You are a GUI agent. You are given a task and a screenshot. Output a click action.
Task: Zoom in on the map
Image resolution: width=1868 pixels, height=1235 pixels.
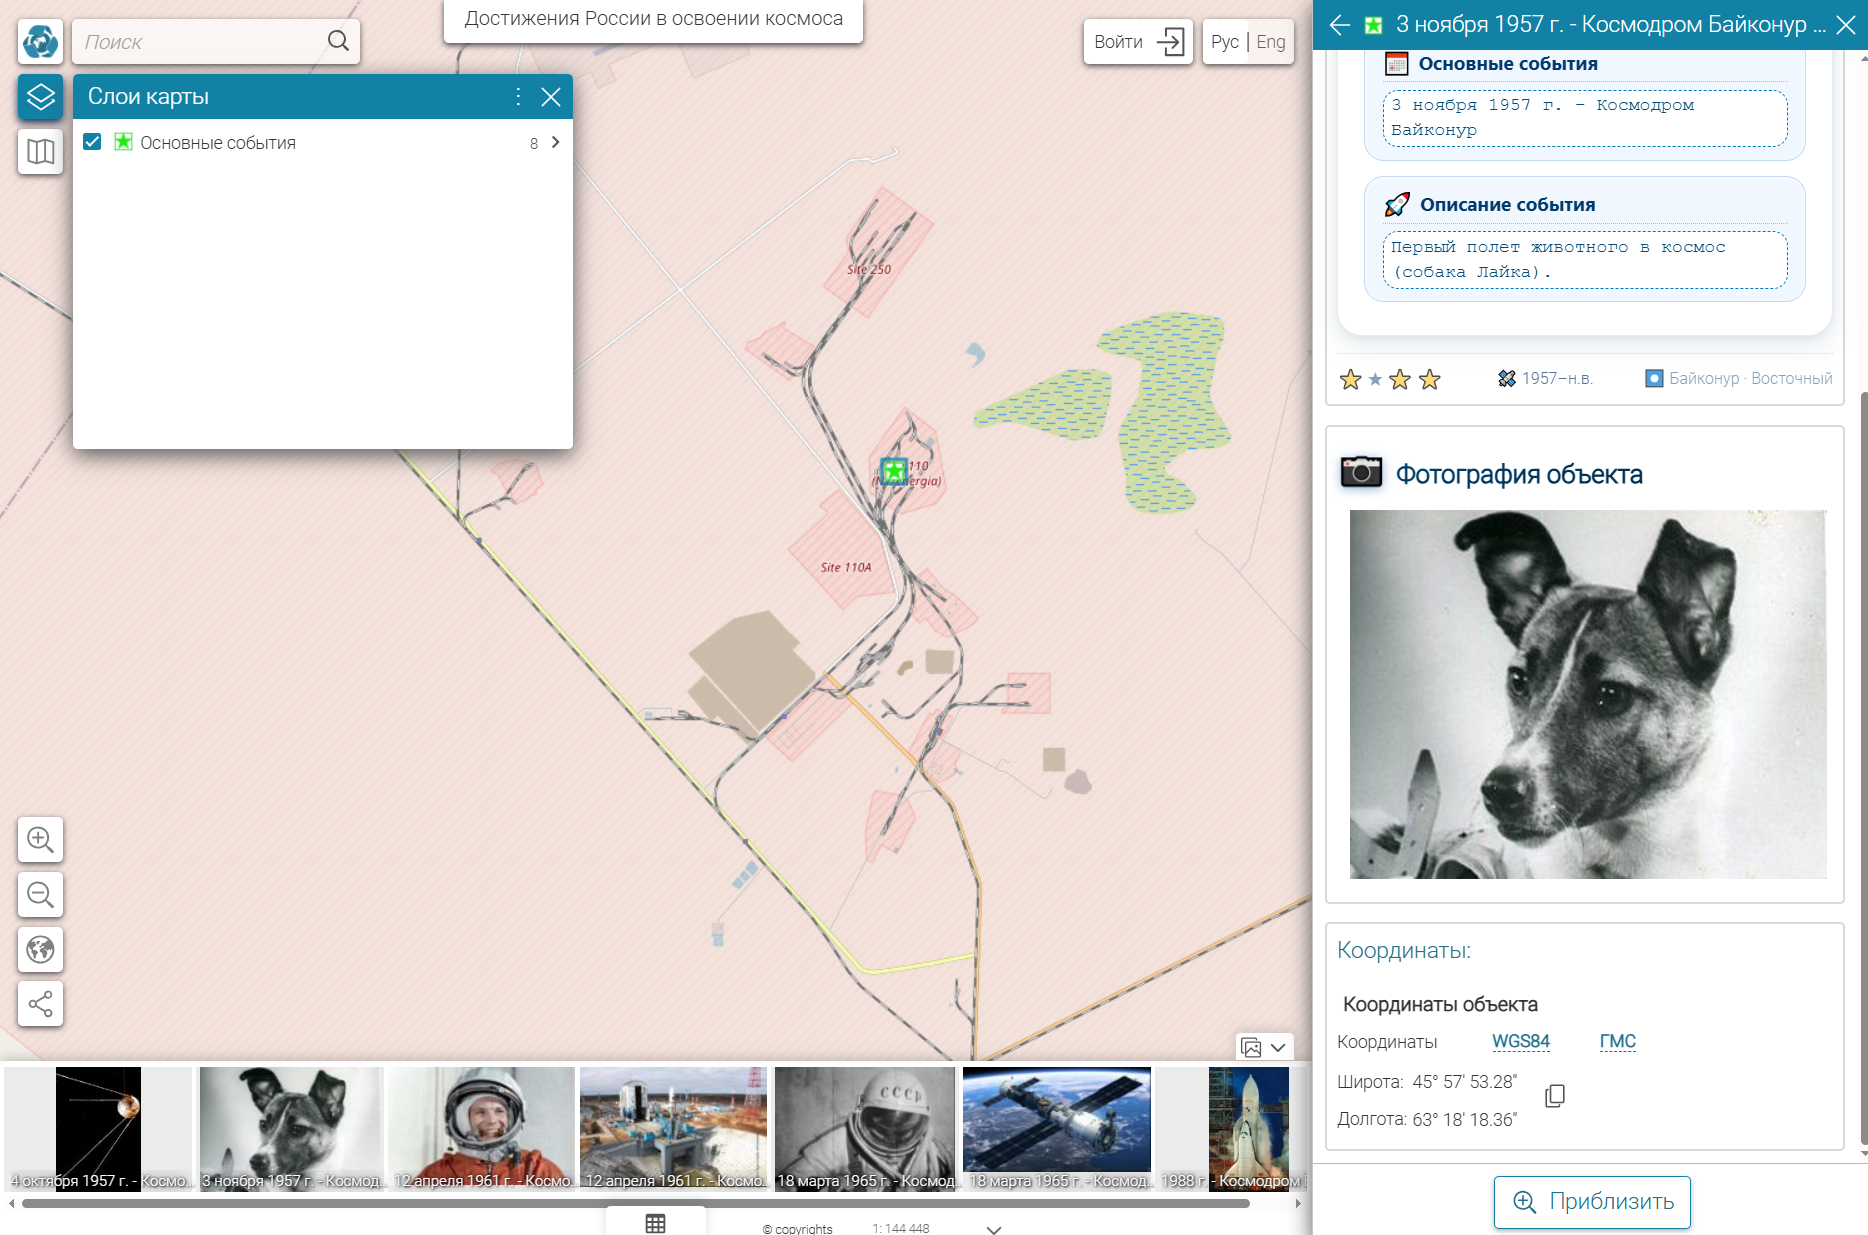[x=40, y=840]
